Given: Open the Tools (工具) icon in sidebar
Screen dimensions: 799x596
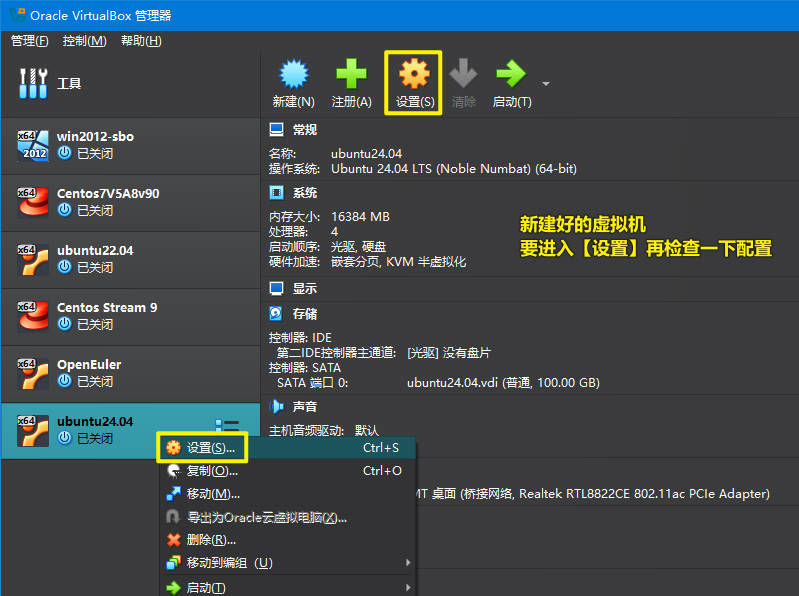Looking at the screenshot, I should (34, 85).
